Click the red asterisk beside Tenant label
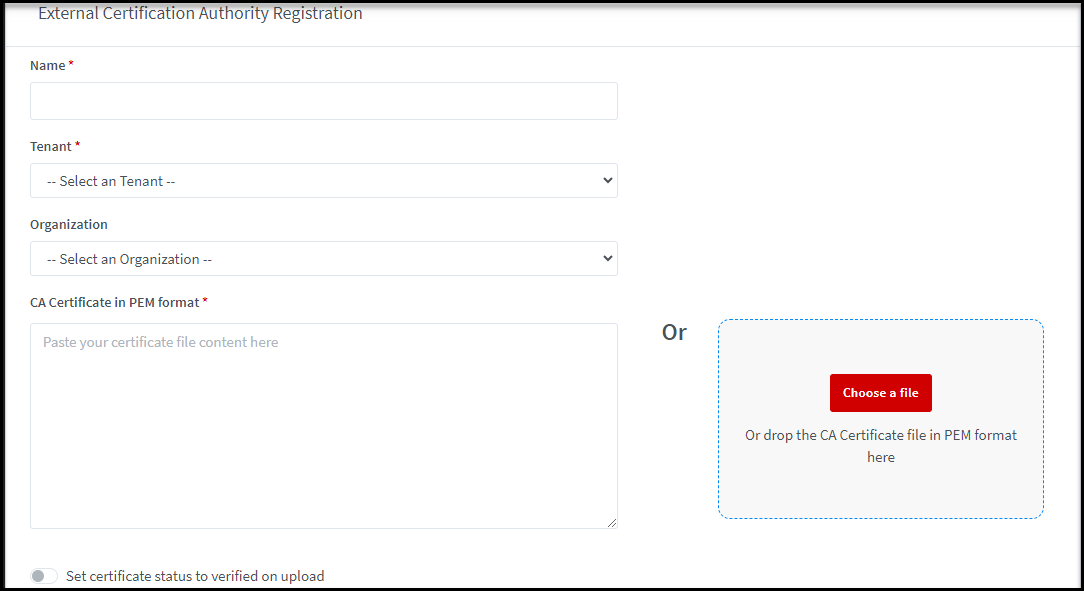 [x=78, y=146]
